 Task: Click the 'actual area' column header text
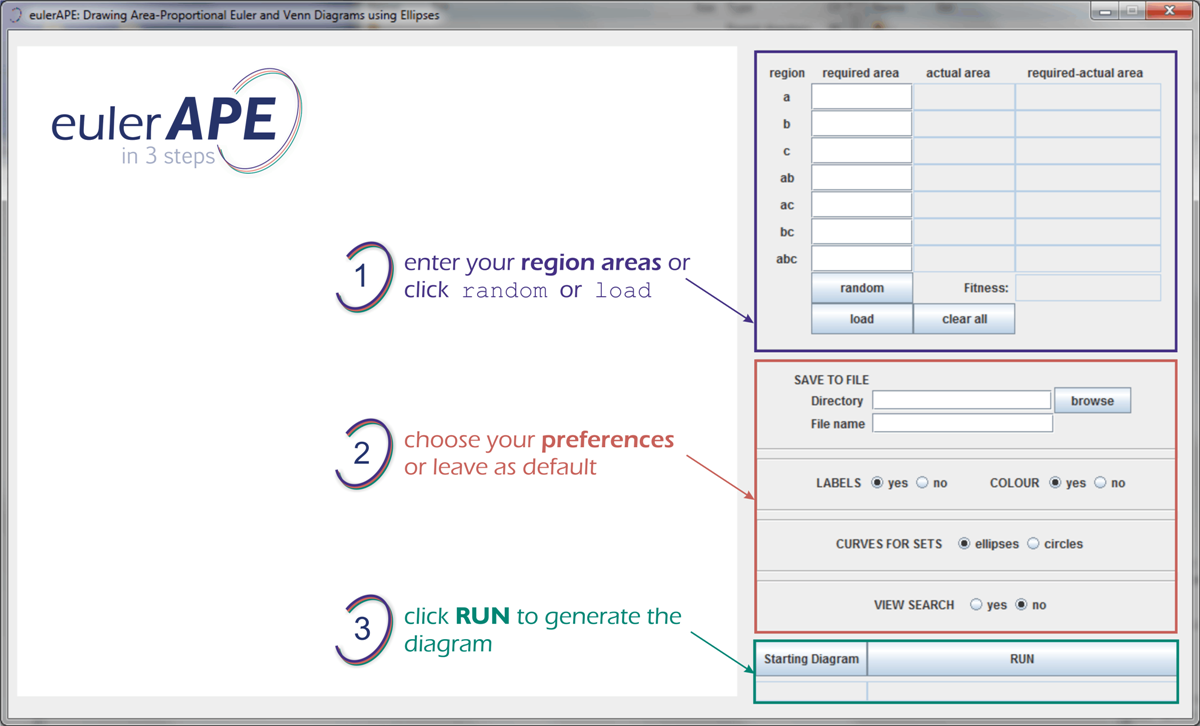(958, 73)
